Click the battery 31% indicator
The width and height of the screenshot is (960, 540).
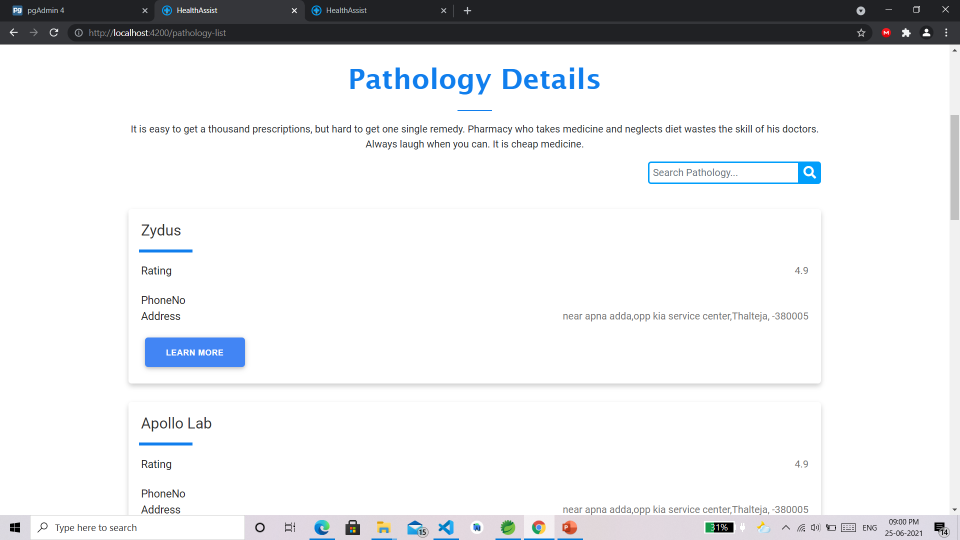click(719, 527)
